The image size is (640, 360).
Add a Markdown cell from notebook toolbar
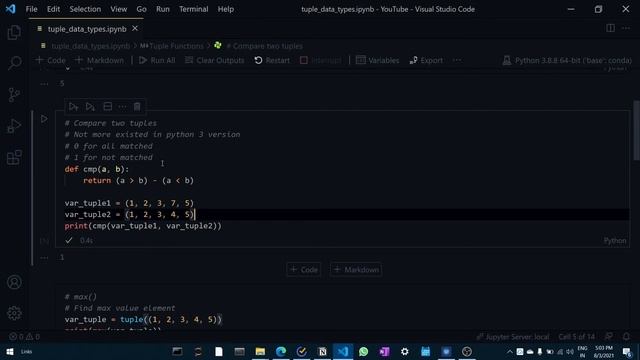[x=99, y=60]
